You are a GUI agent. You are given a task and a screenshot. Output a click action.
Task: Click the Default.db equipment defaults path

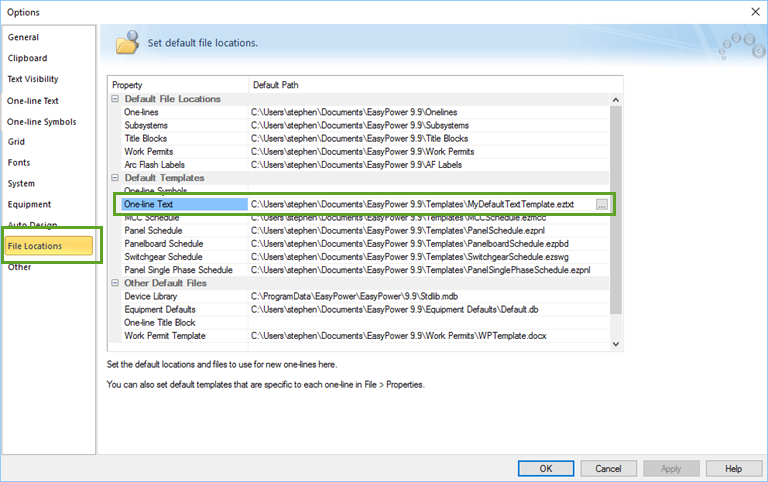(x=395, y=310)
